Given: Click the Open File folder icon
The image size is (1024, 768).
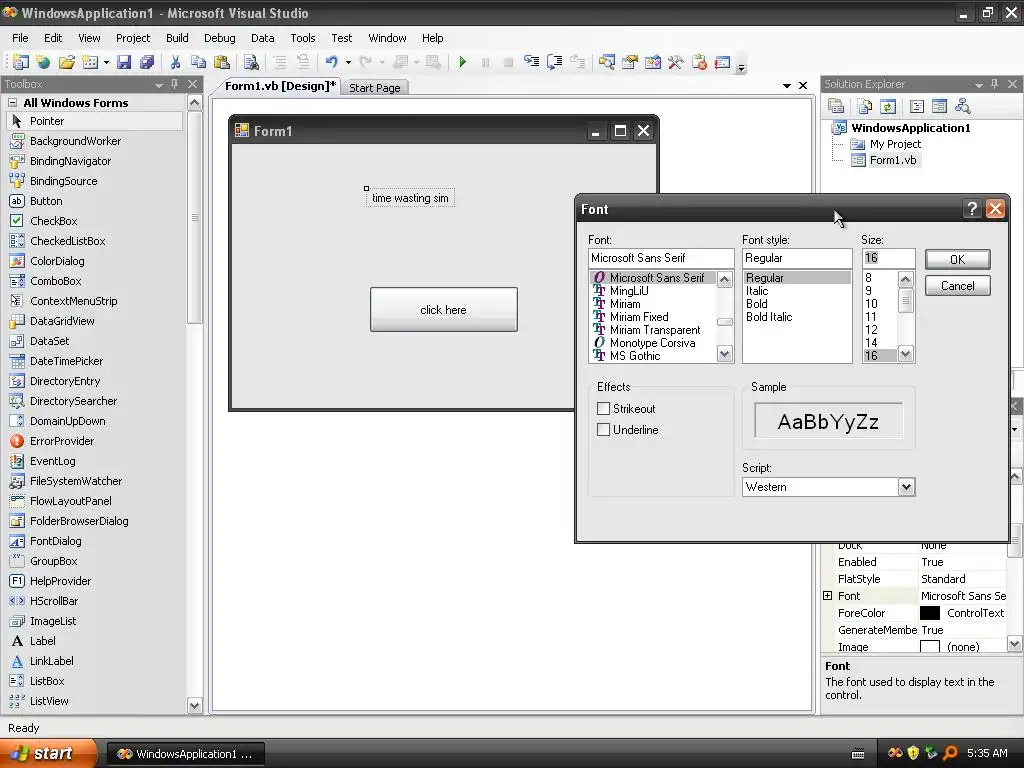Looking at the screenshot, I should pos(67,62).
